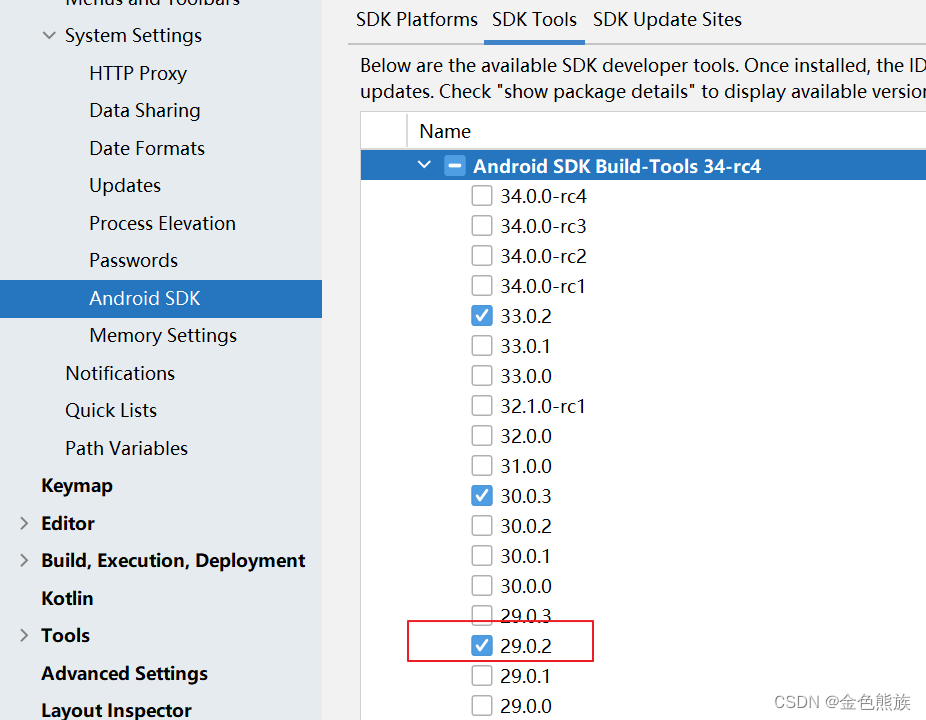
Task: Open Advanced Settings page
Action: 125,673
